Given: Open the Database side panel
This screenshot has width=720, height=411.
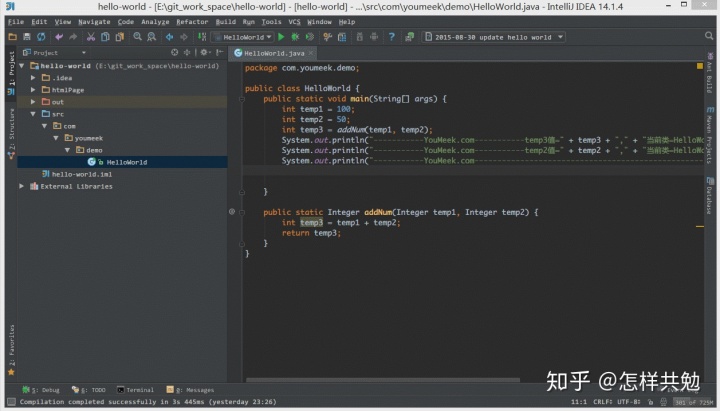Looking at the screenshot, I should (710, 195).
